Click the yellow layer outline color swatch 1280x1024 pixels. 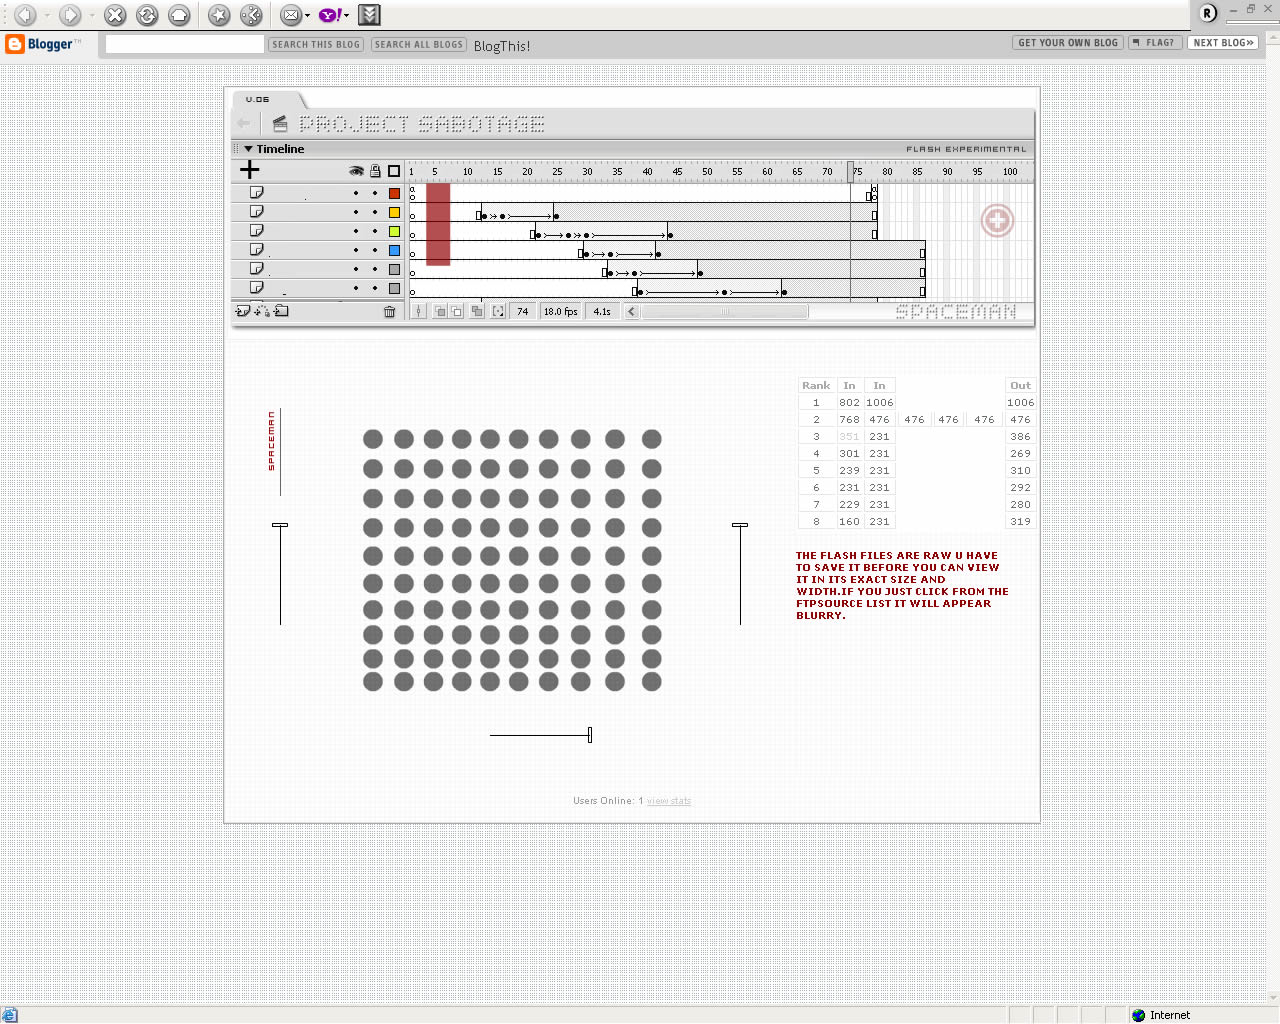(x=394, y=212)
